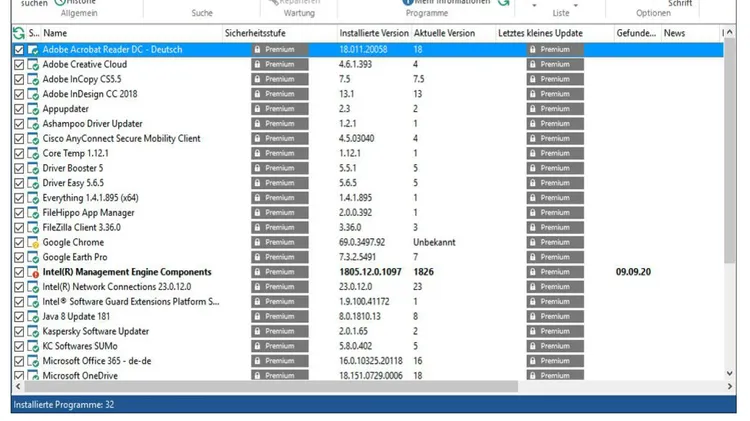Click the left arrow of the horizontal scrollbar

point(18,386)
